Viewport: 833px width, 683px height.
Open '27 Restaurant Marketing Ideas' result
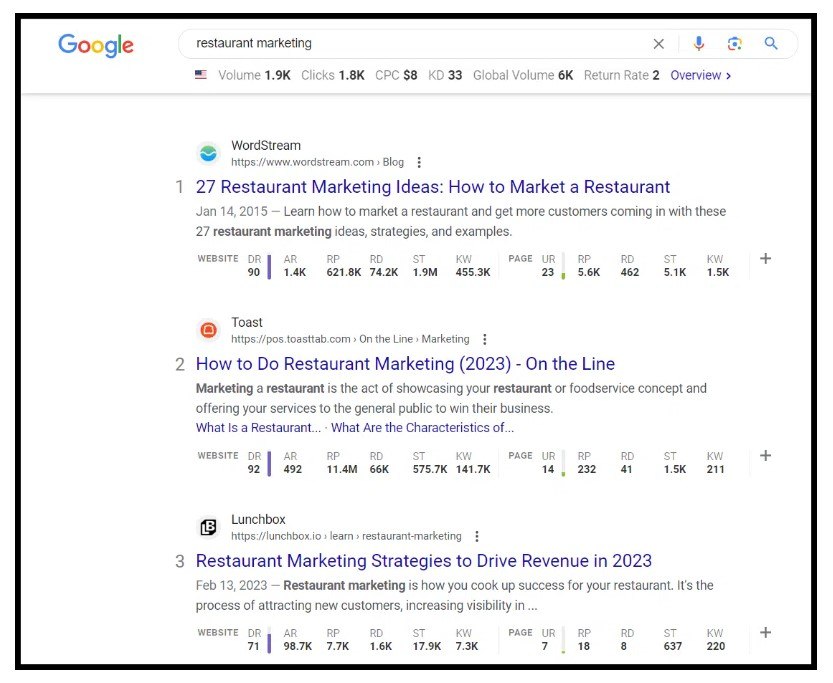[432, 187]
